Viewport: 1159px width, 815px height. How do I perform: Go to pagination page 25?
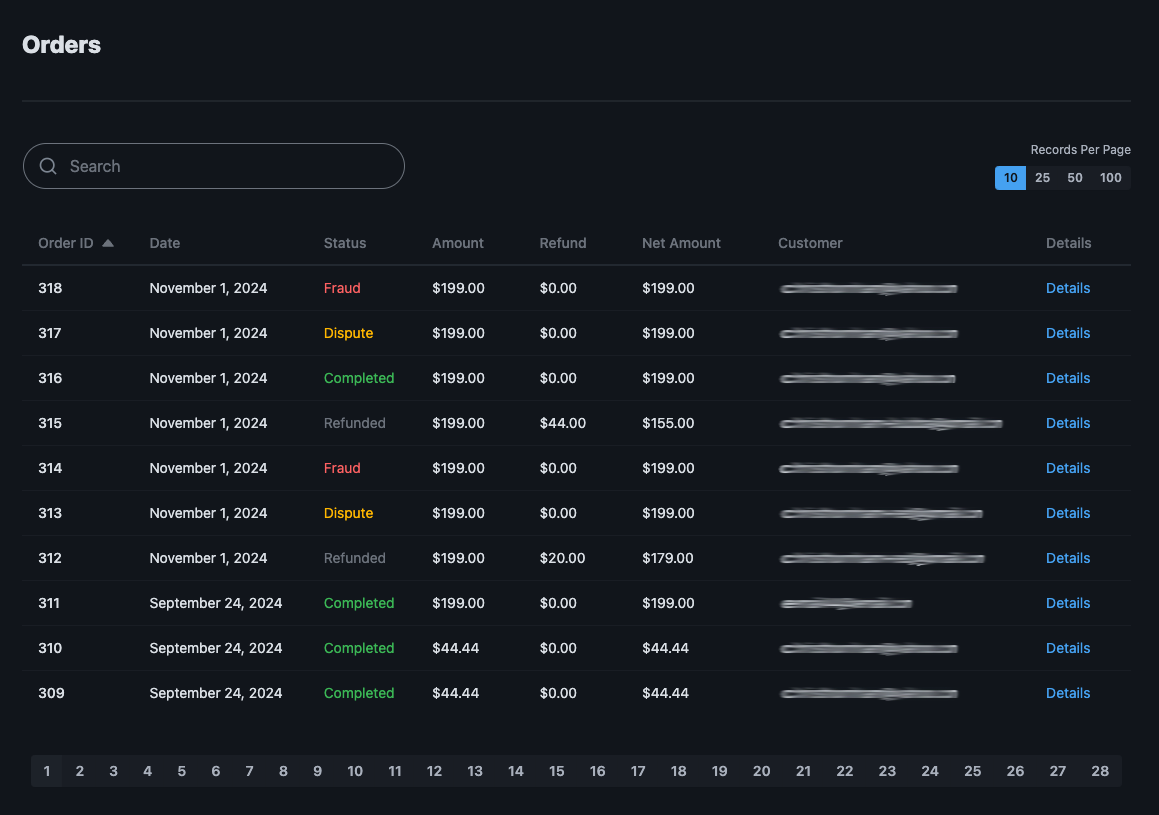(973, 771)
